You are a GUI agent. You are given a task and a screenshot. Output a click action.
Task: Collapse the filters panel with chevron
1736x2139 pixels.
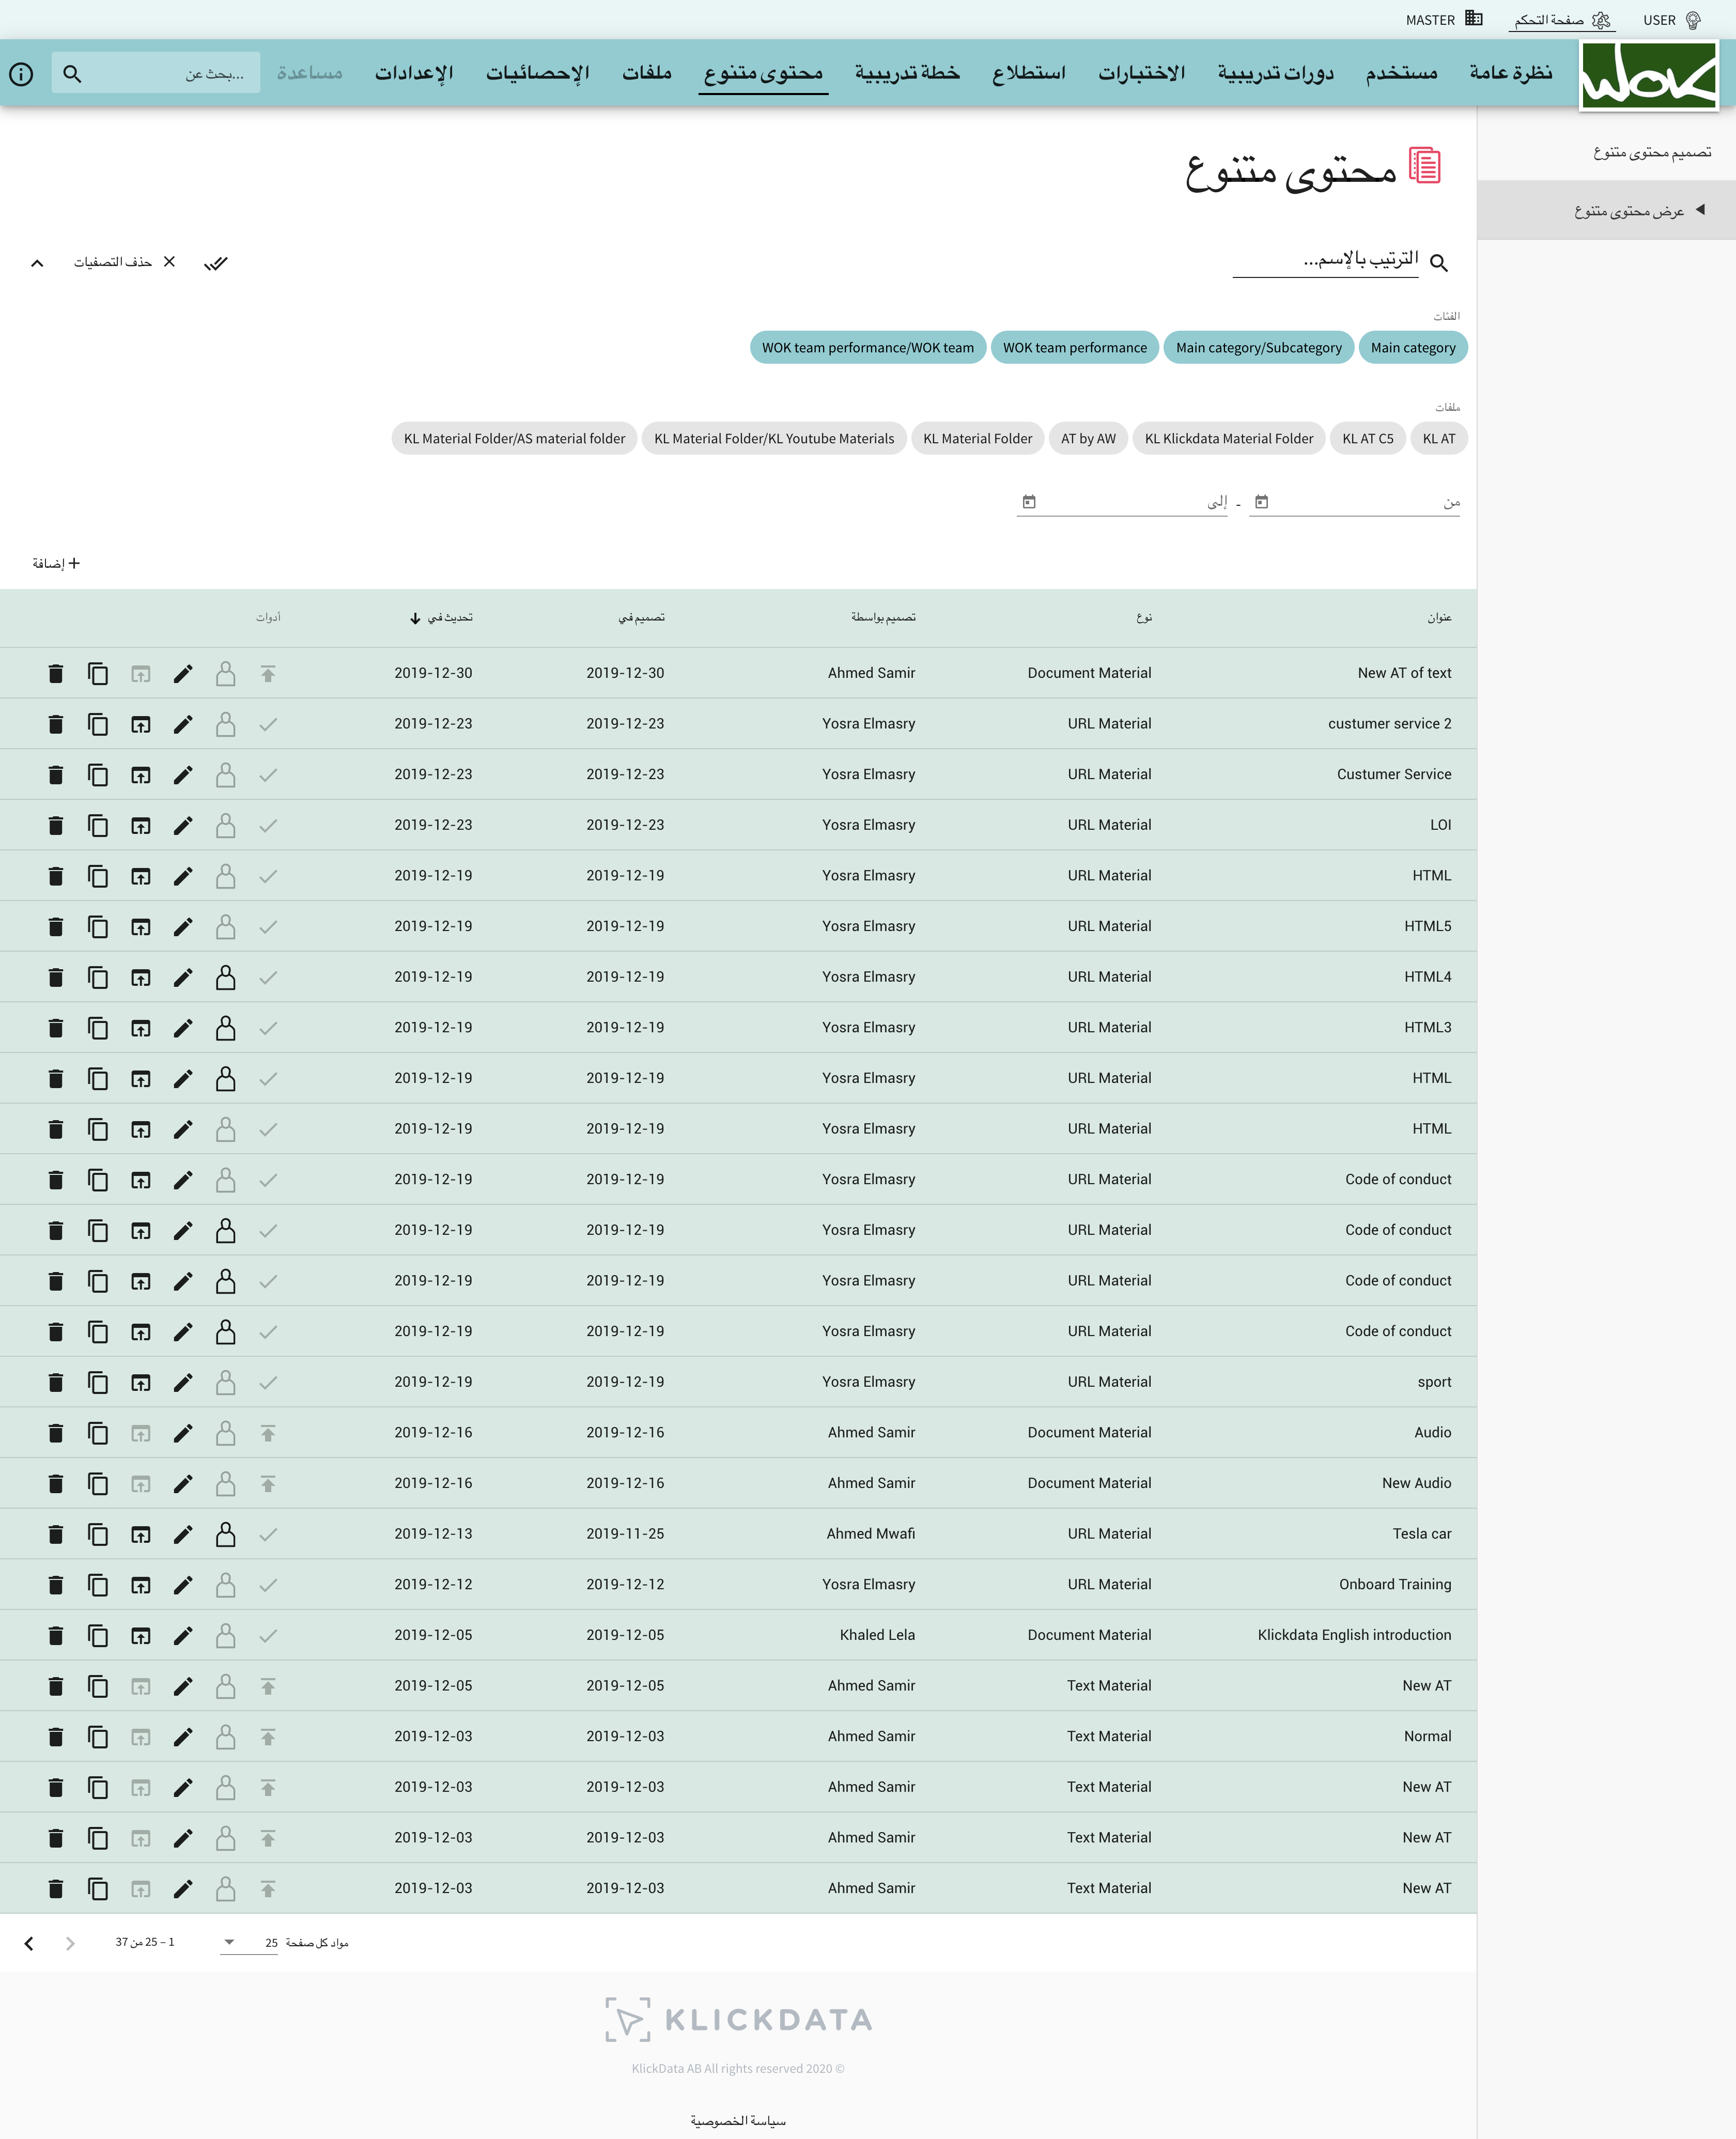37,263
